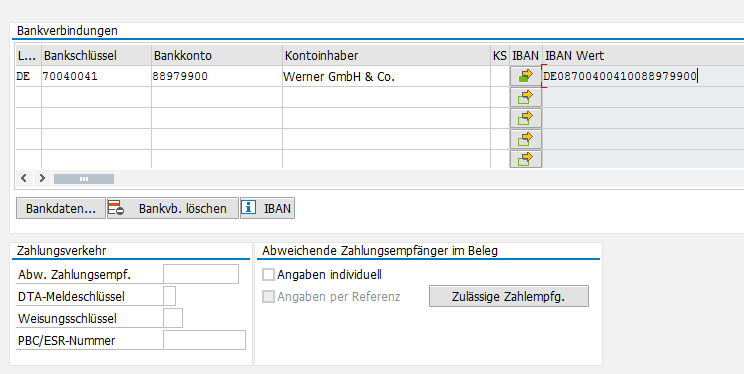Click the Kontoinhaber column header
Screen dimensions: 744x374
click(386, 56)
